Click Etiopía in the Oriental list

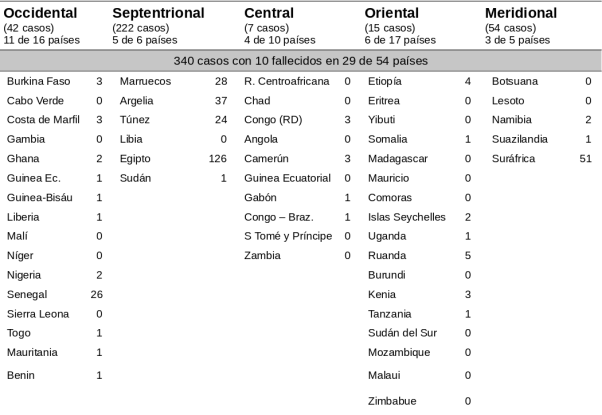point(385,80)
